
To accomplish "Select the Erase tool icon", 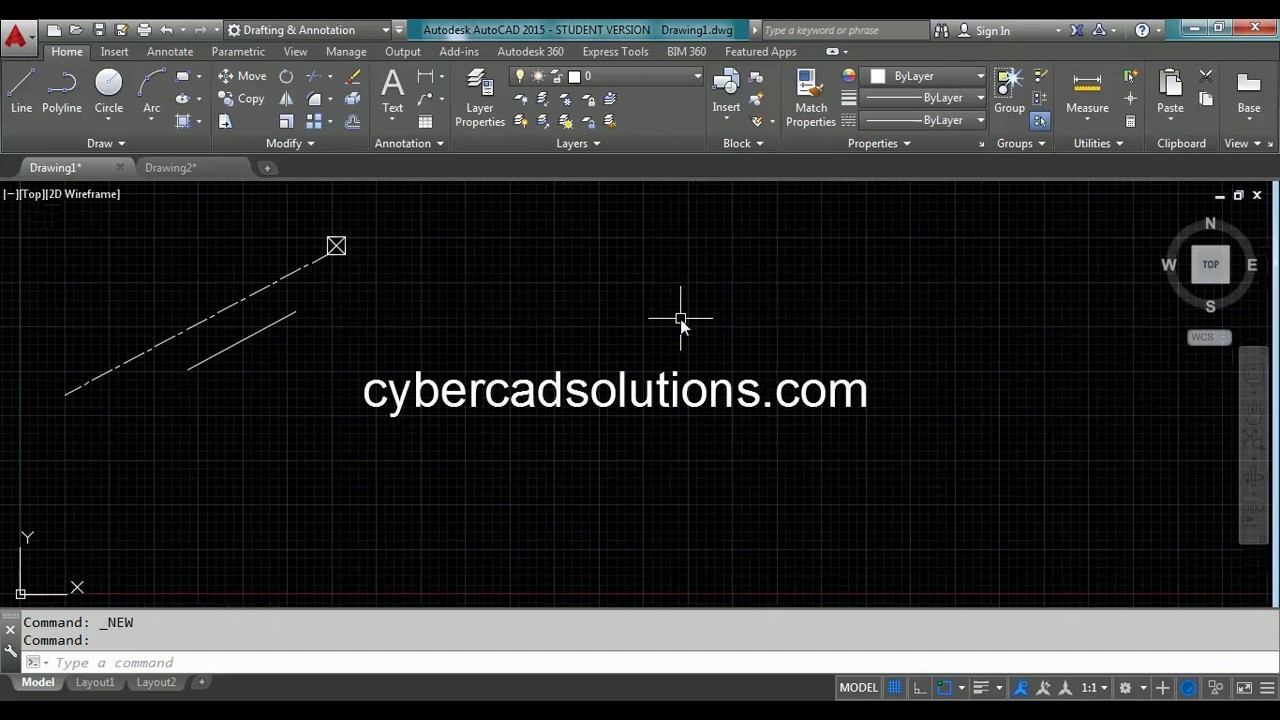I will click(x=352, y=76).
